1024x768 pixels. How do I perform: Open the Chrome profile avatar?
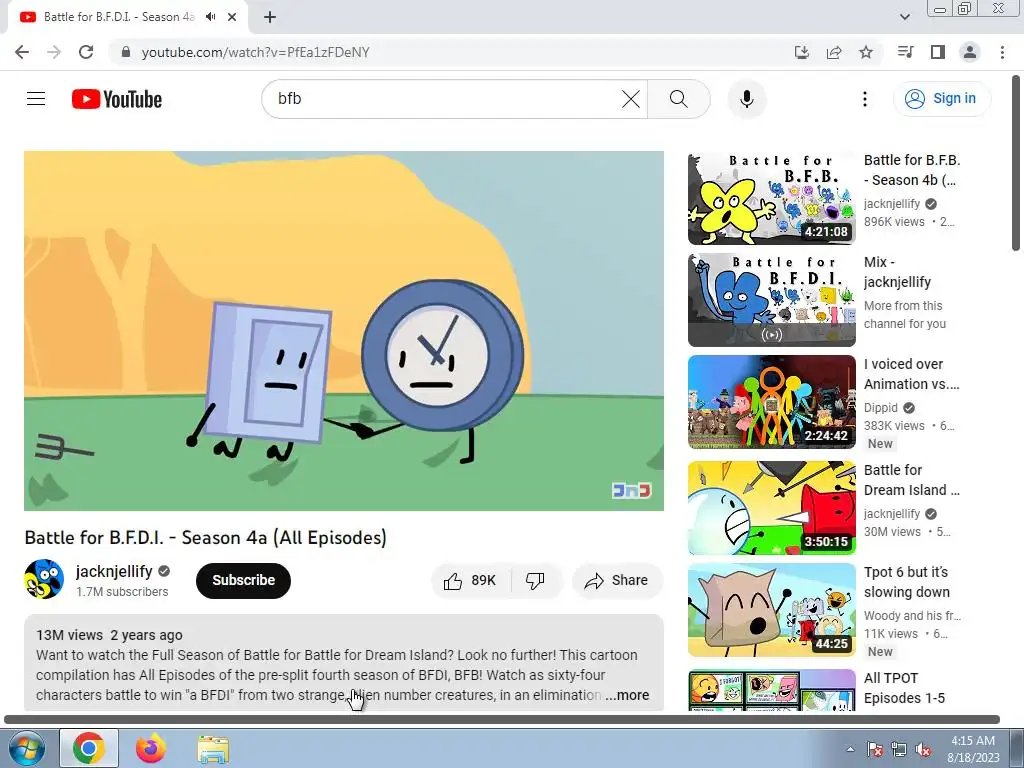click(970, 52)
